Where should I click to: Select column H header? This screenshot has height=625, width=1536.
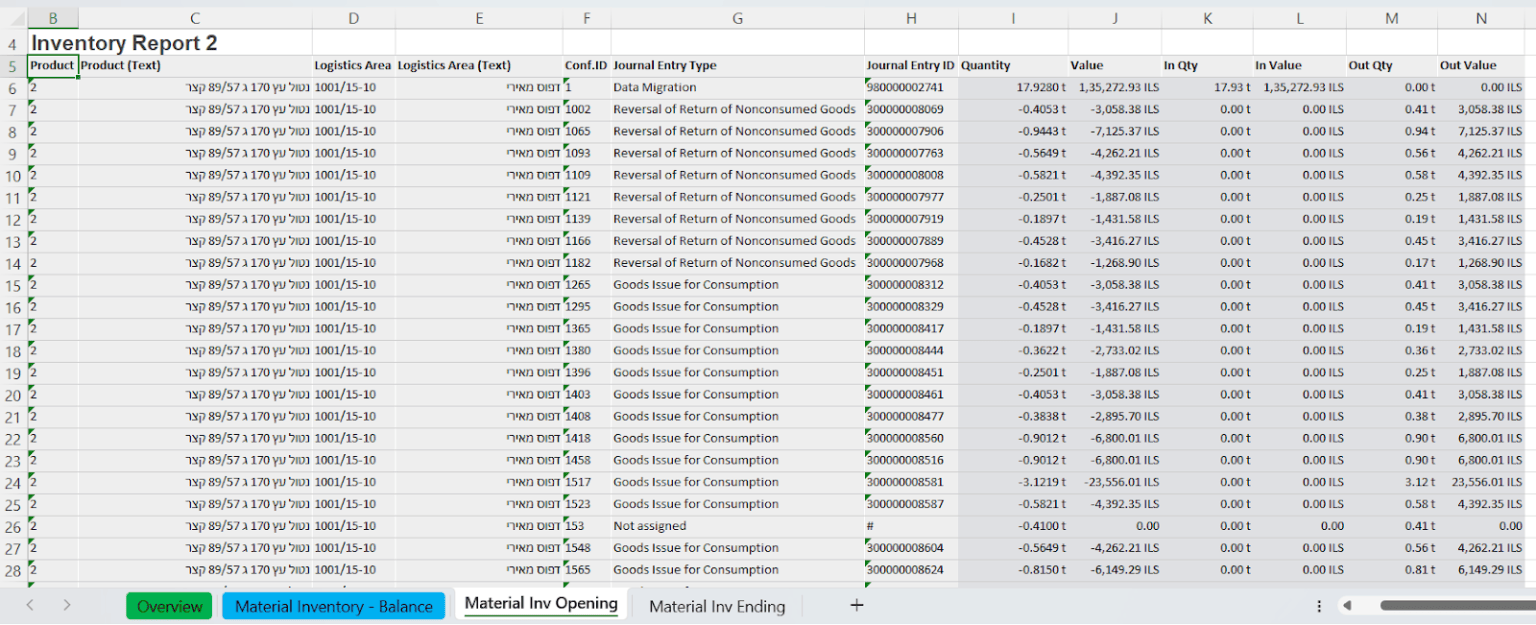(911, 18)
